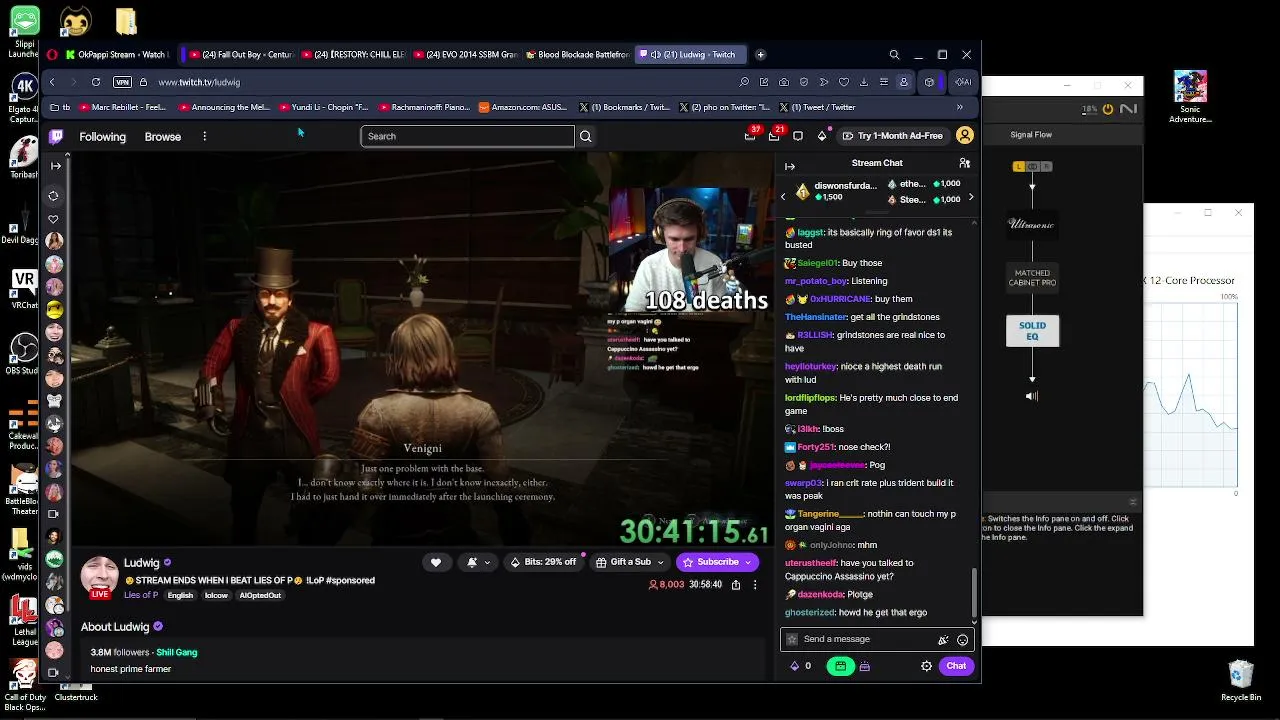The image size is (1280, 720).
Task: Show previous gifters in chat leaderboard
Action: [x=783, y=197]
